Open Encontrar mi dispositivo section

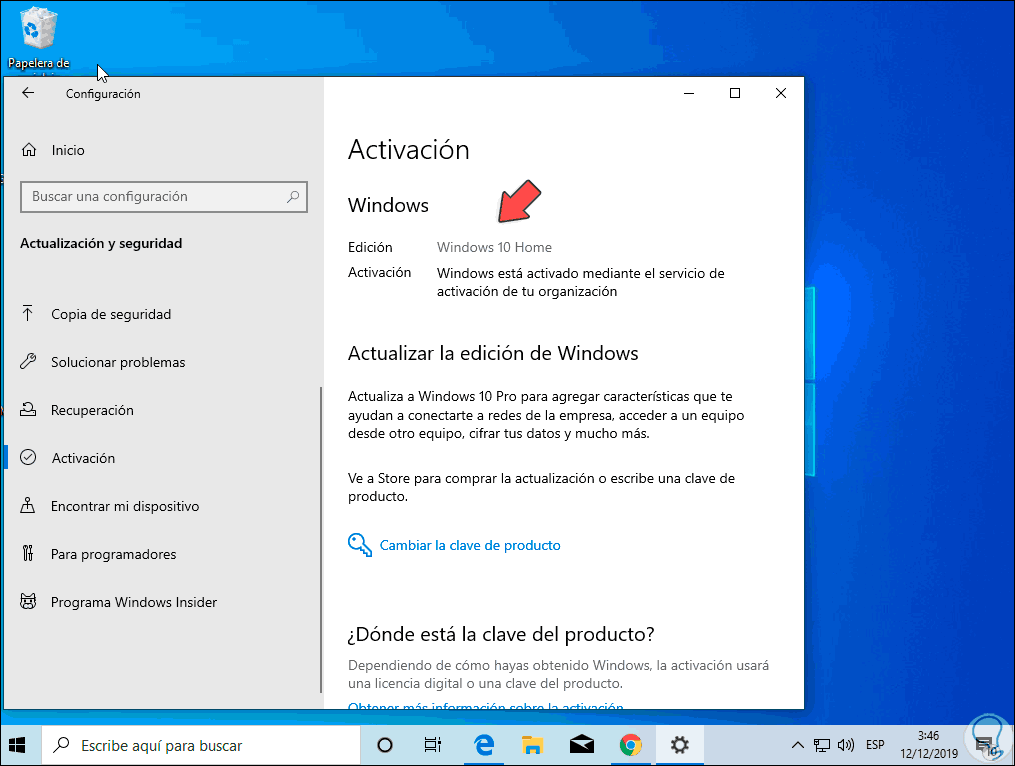(125, 506)
